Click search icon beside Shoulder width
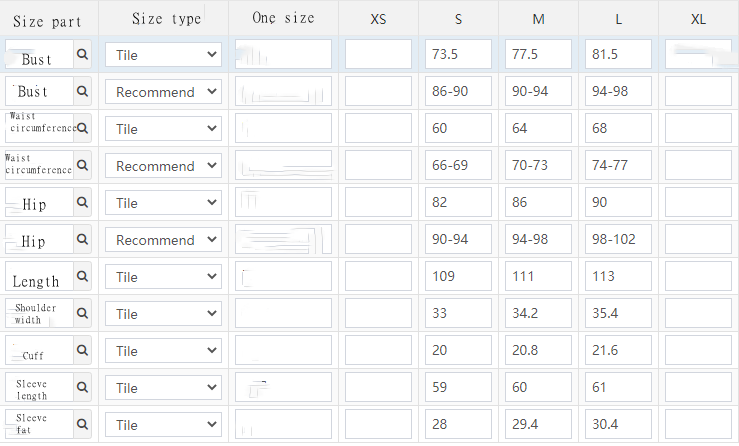 pos(82,314)
